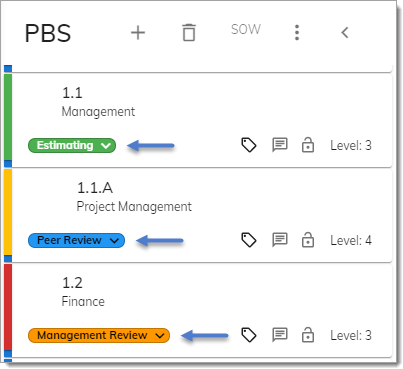Delete selected PBS element via trash icon

(189, 33)
